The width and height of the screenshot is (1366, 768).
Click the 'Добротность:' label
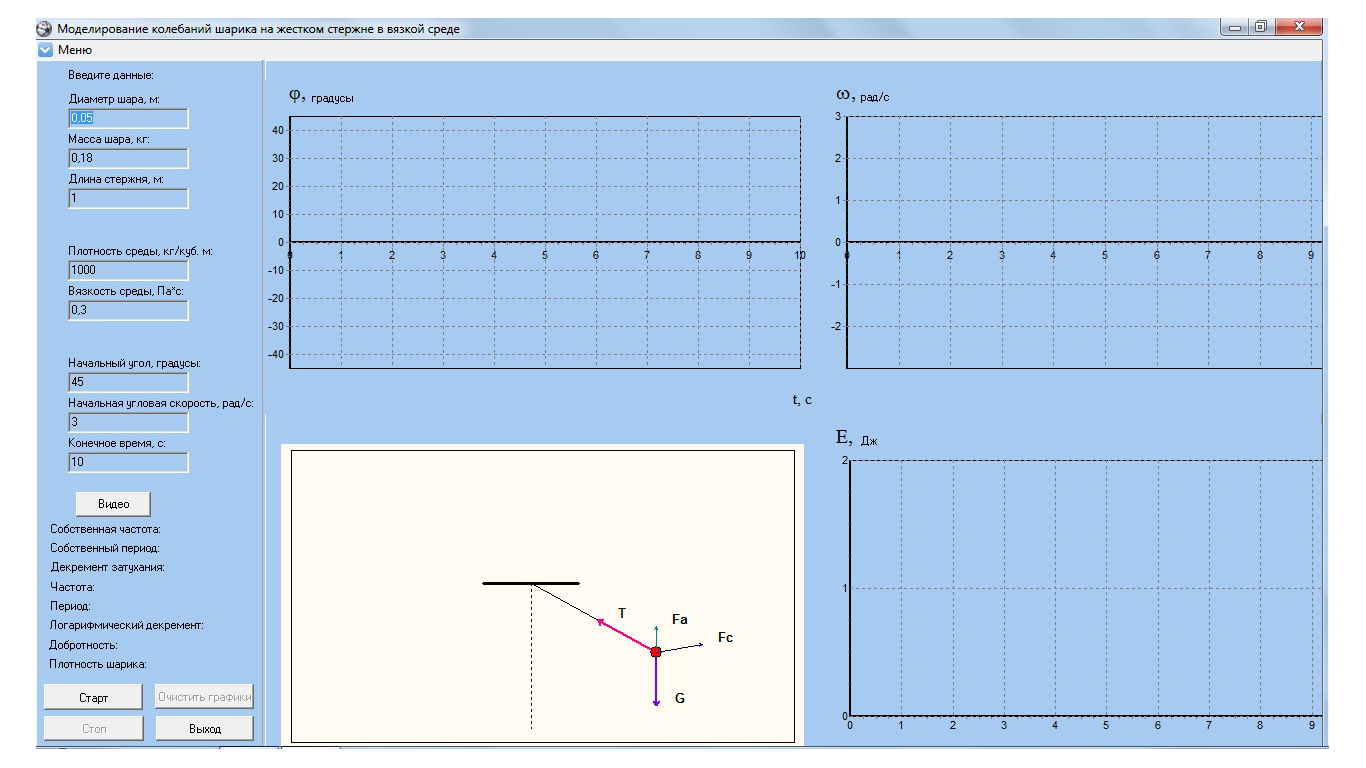[84, 645]
